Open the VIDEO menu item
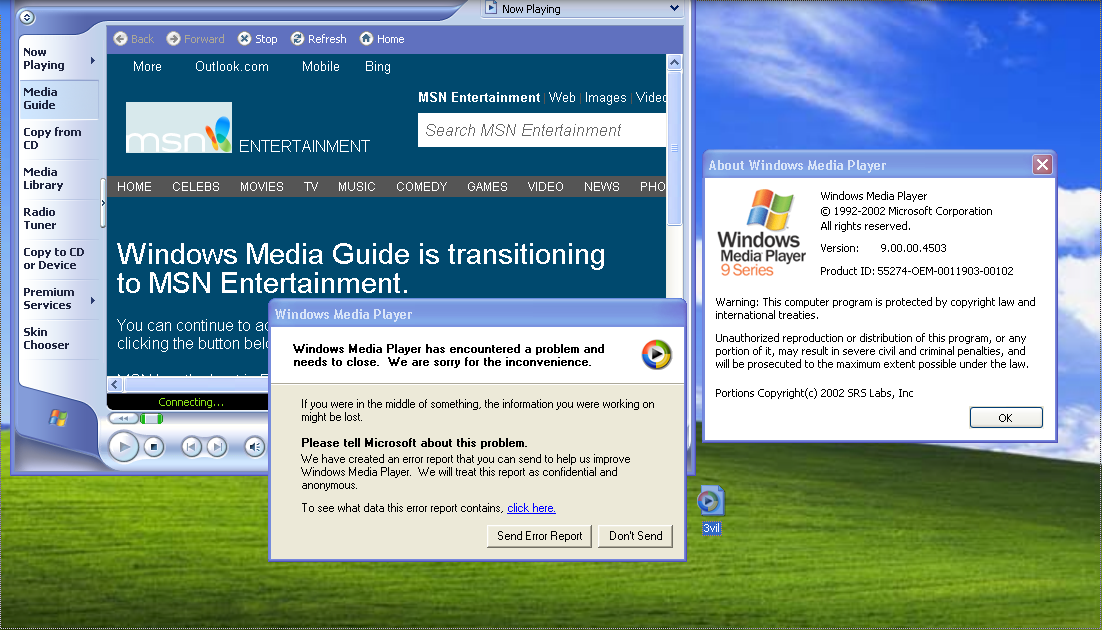 point(545,186)
